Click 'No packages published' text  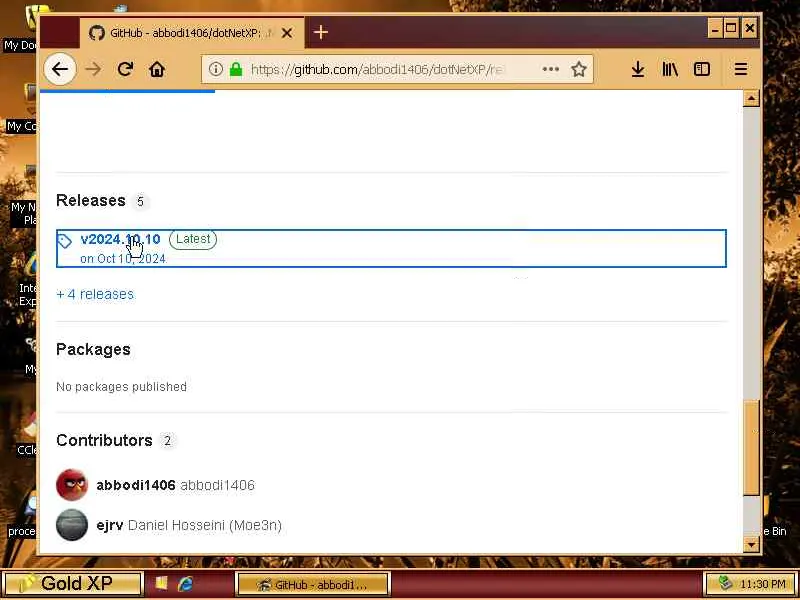click(121, 387)
